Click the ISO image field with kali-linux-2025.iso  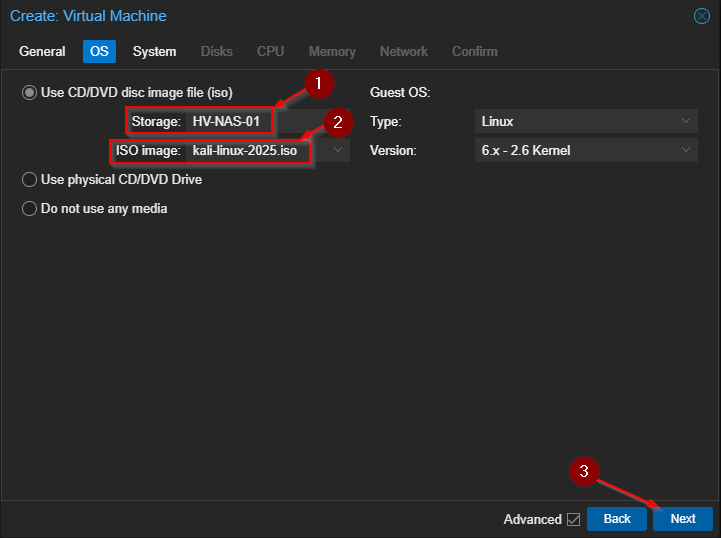click(245, 150)
